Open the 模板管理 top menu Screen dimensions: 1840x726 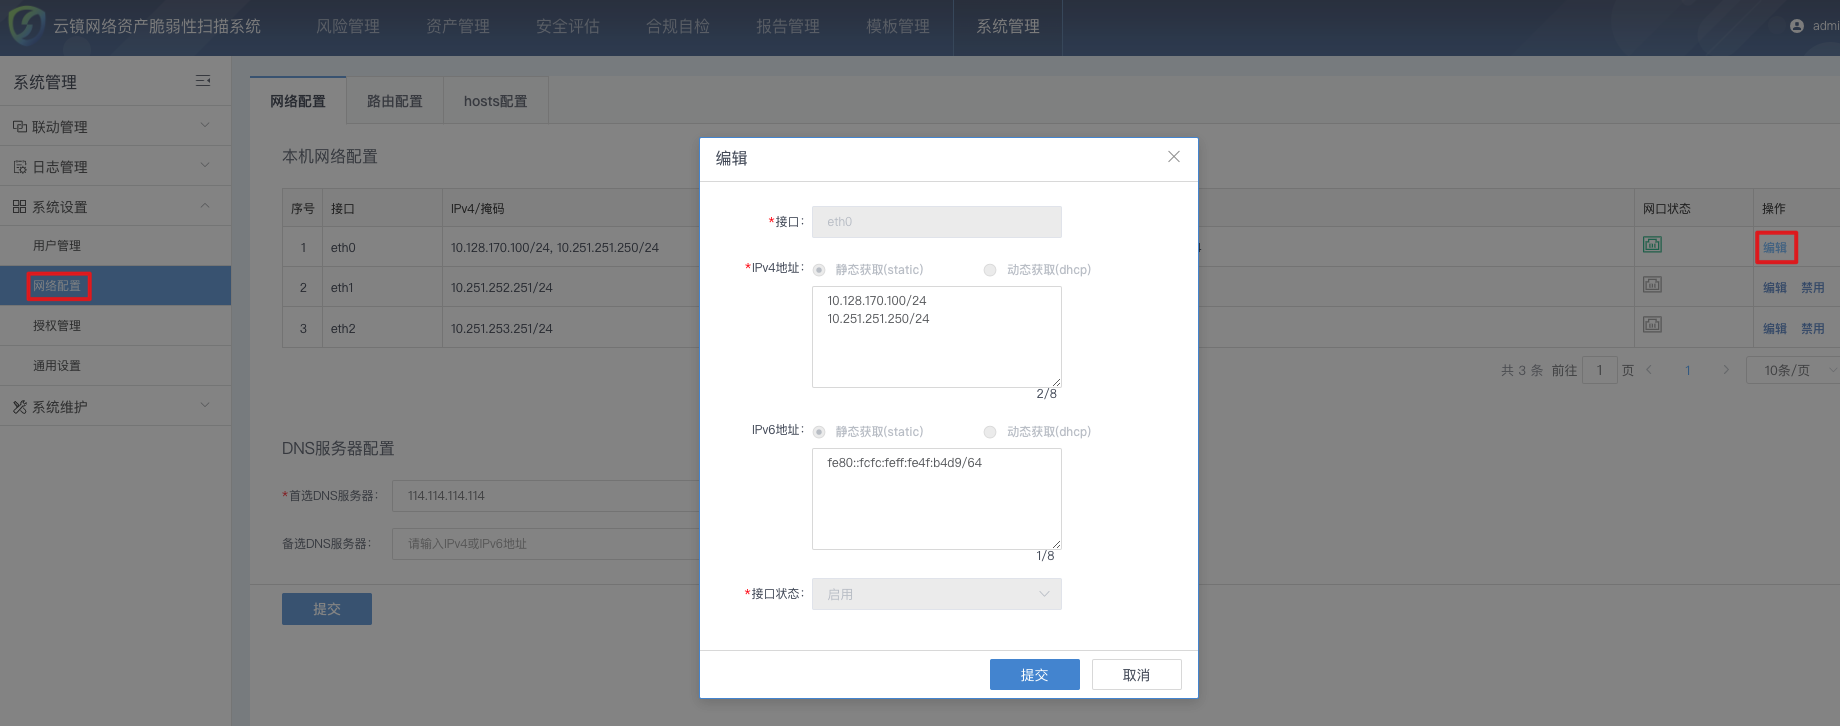[x=898, y=27]
